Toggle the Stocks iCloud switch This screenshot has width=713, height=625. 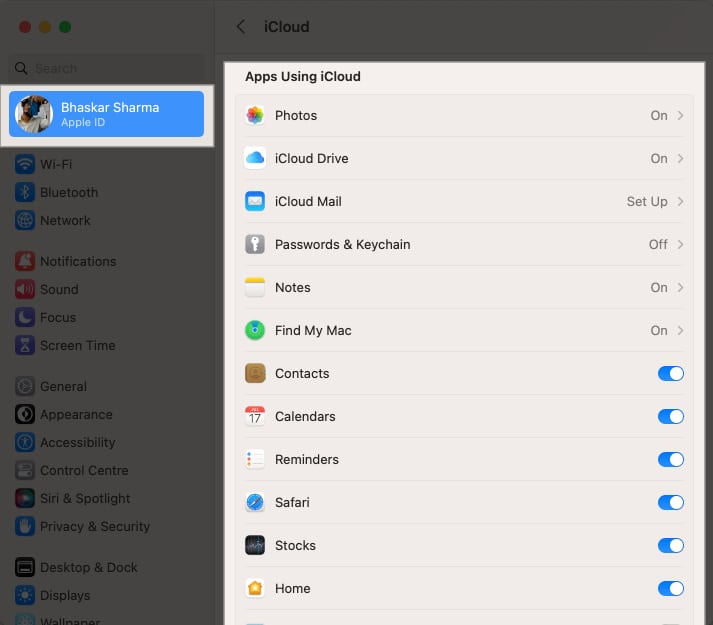click(670, 545)
